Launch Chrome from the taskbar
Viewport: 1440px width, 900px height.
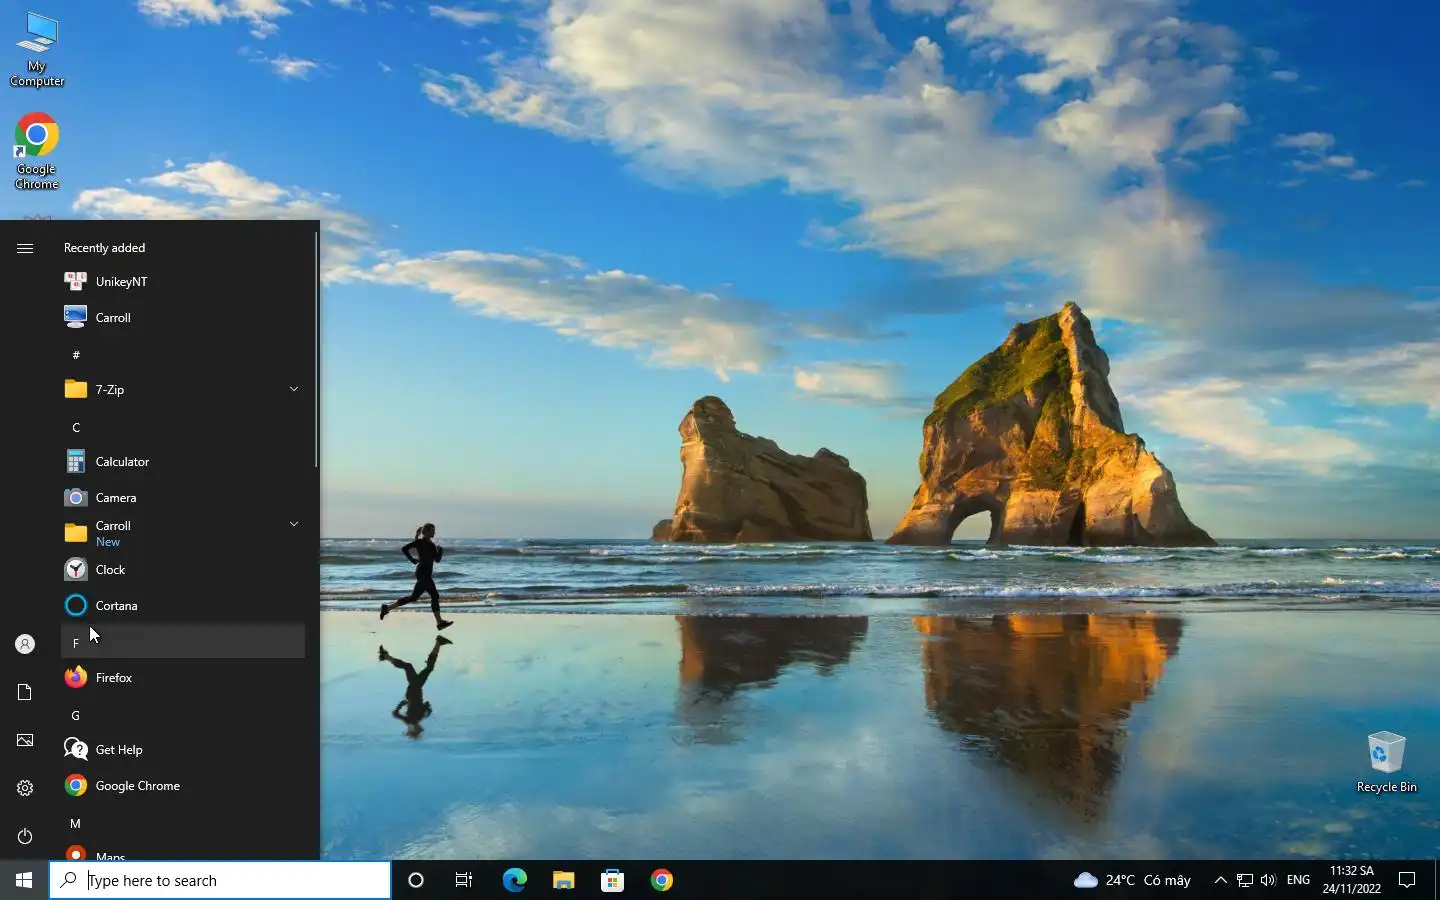(x=661, y=880)
